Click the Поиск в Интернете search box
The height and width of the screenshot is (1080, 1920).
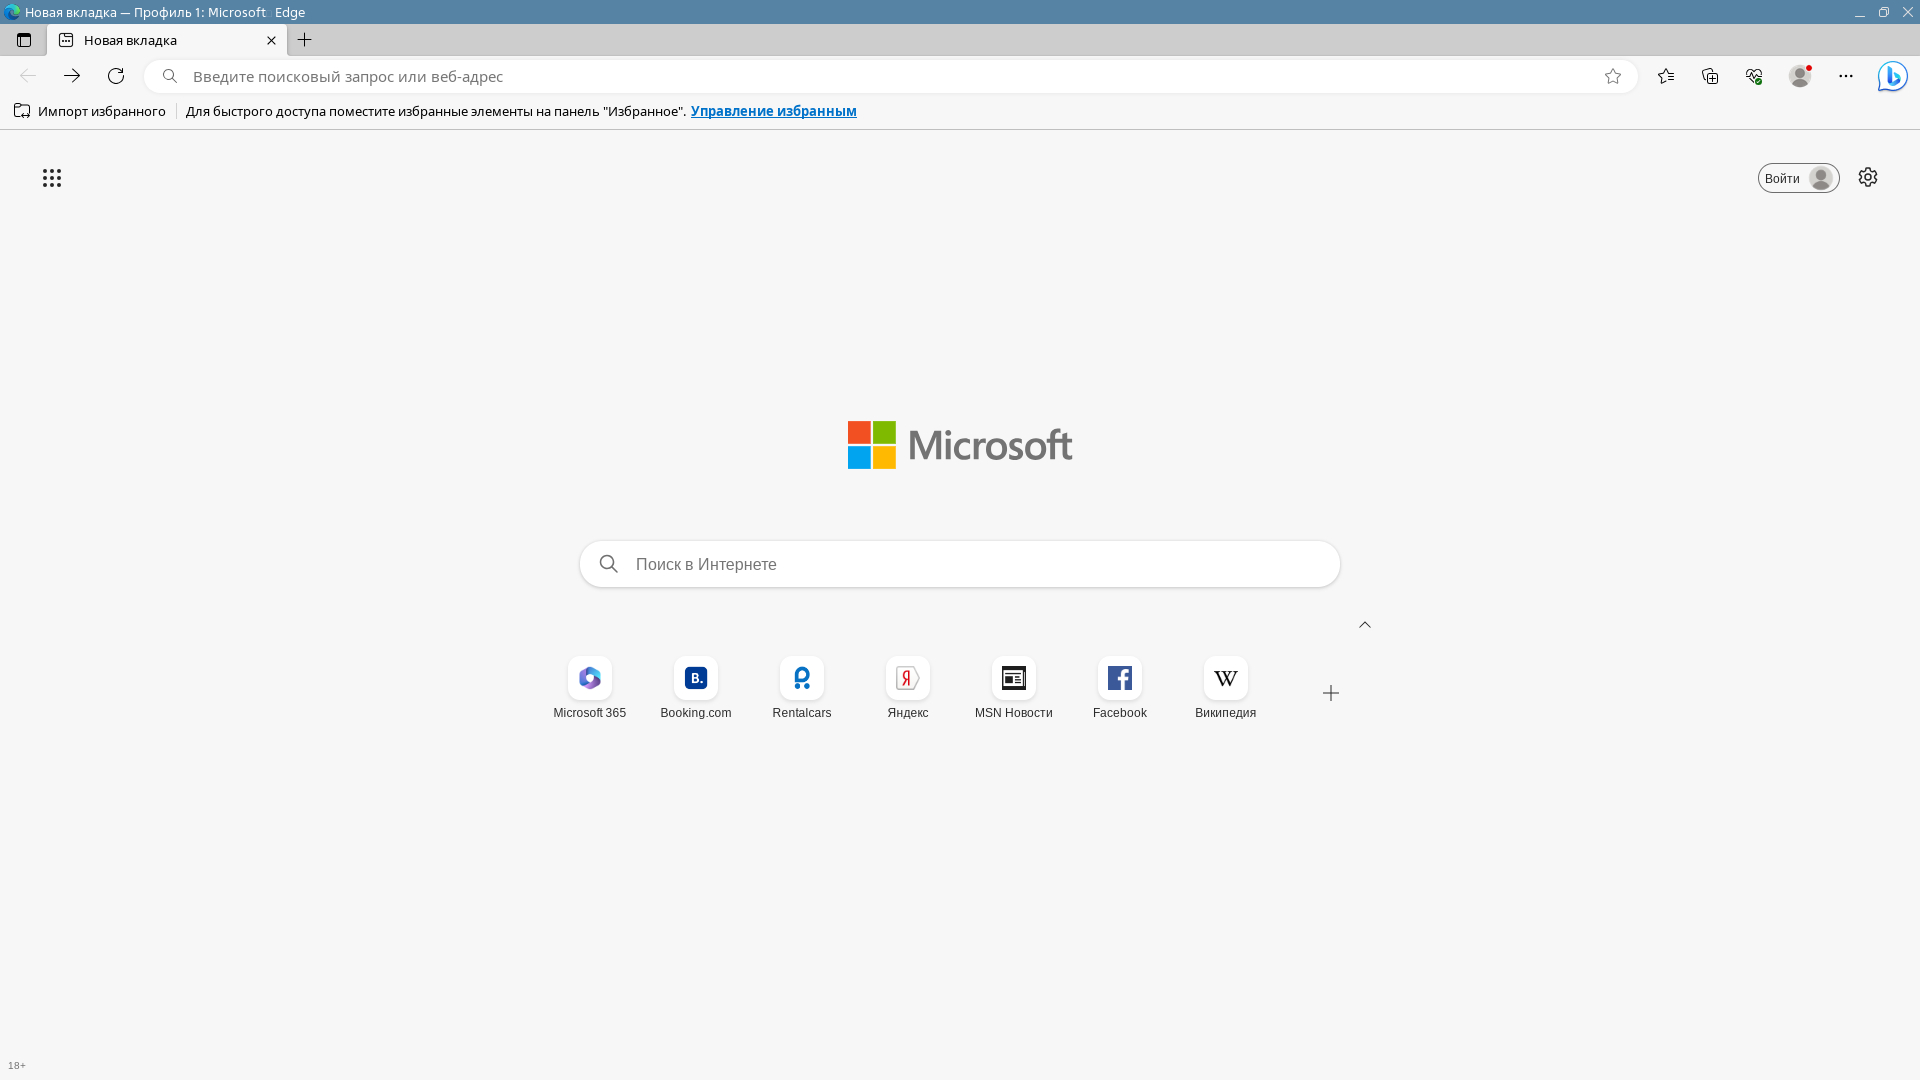960,564
